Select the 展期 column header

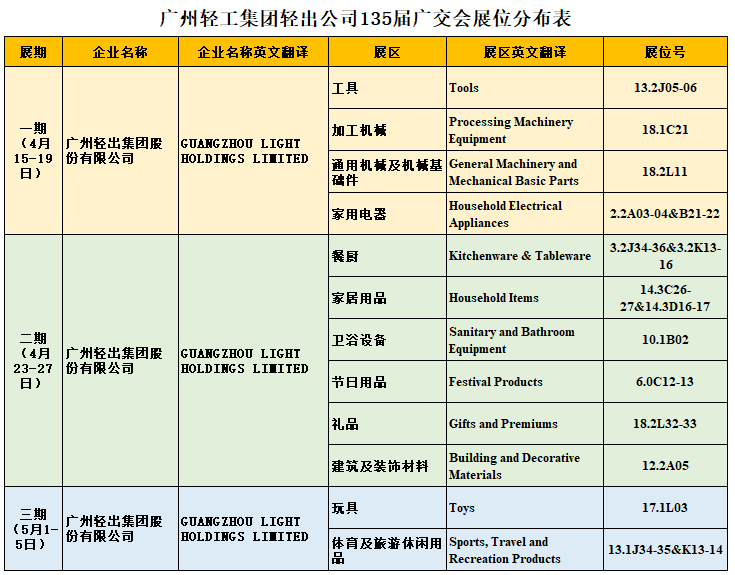33,52
